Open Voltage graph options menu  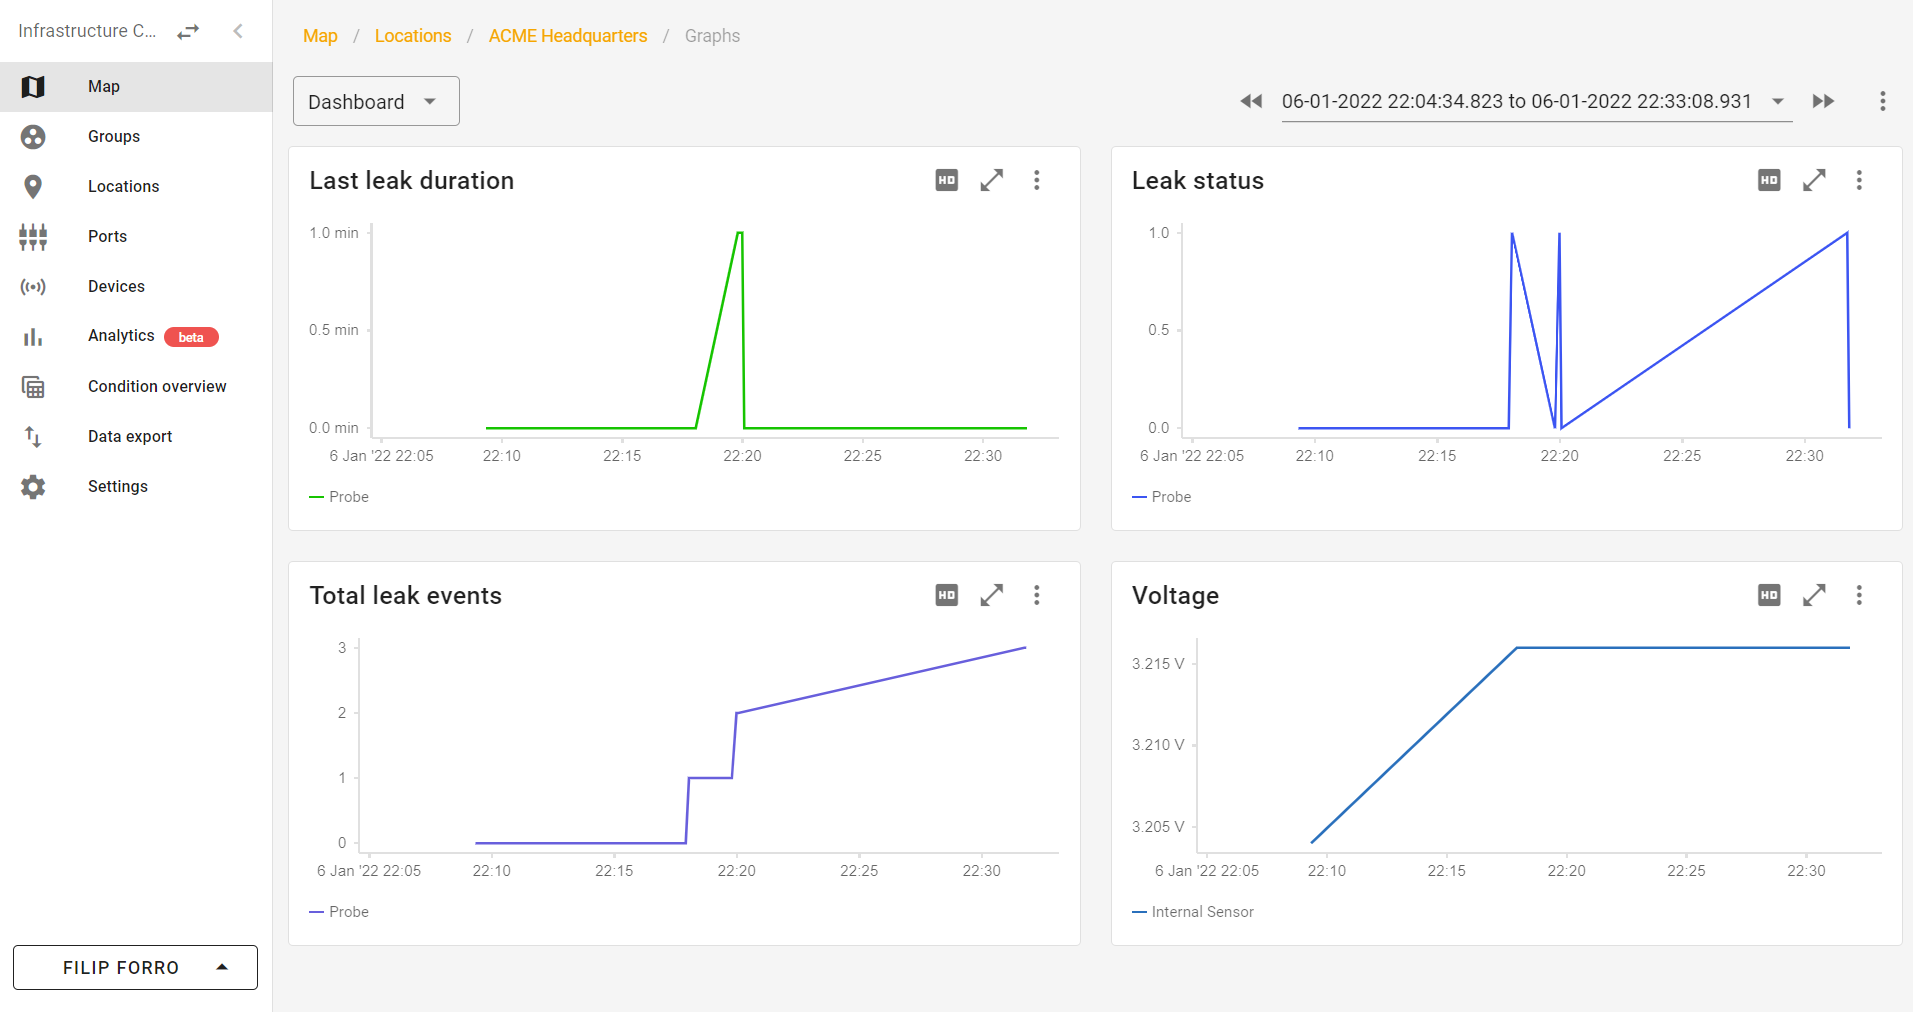(1858, 595)
